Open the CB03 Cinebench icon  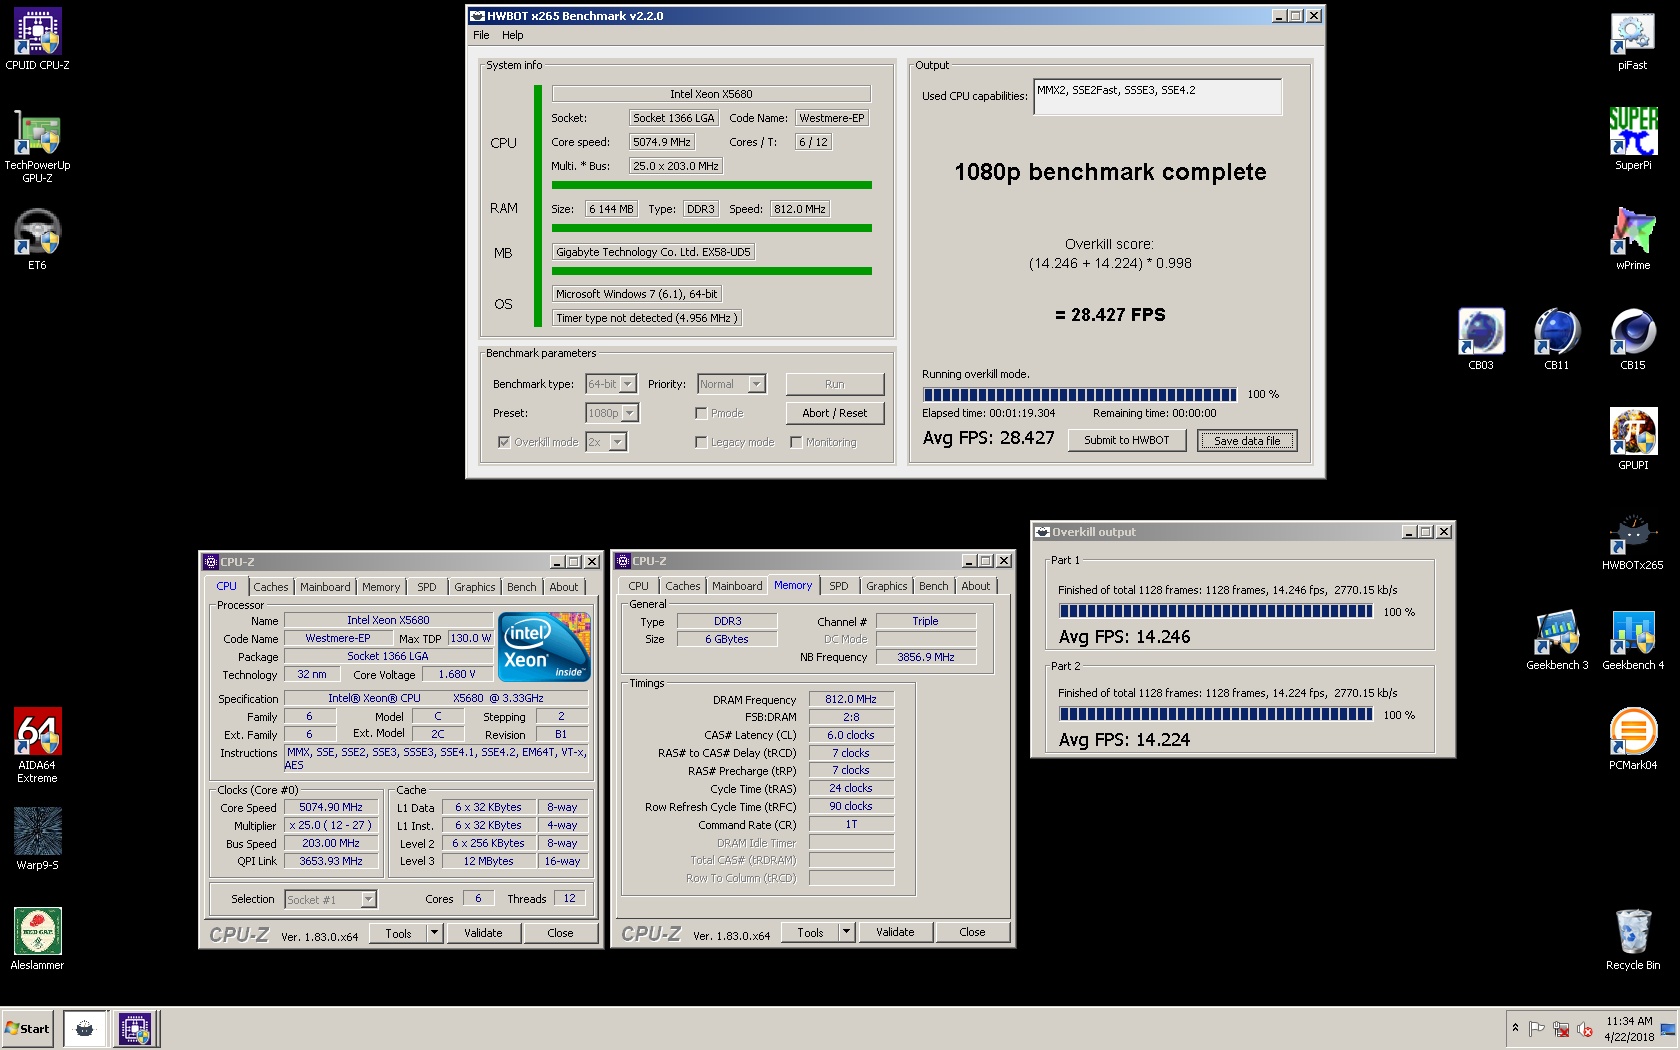tap(1481, 340)
